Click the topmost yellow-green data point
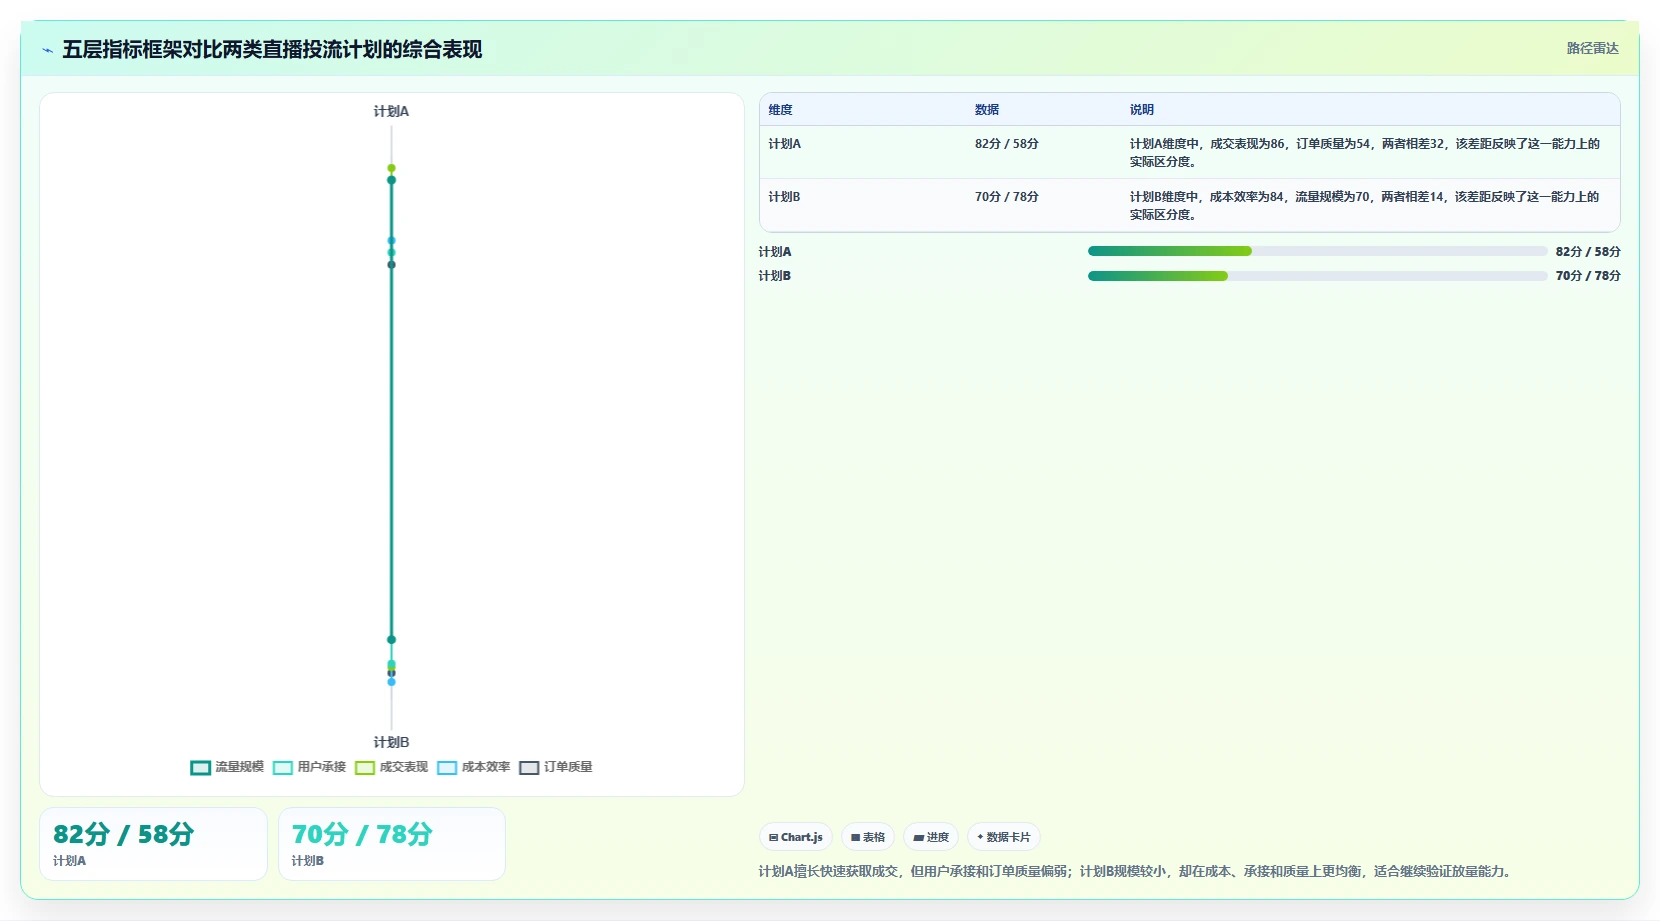The image size is (1660, 921). coord(391,168)
